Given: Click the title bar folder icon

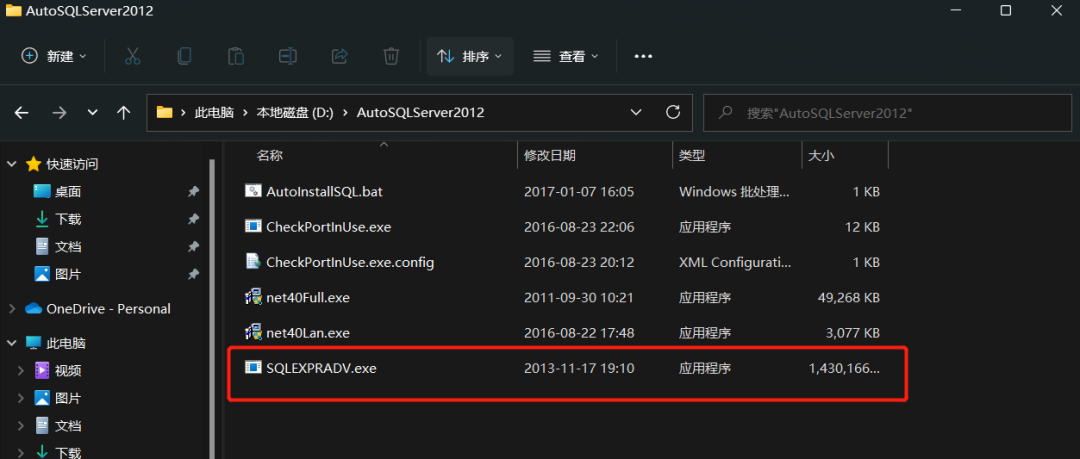Looking at the screenshot, I should 13,10.
